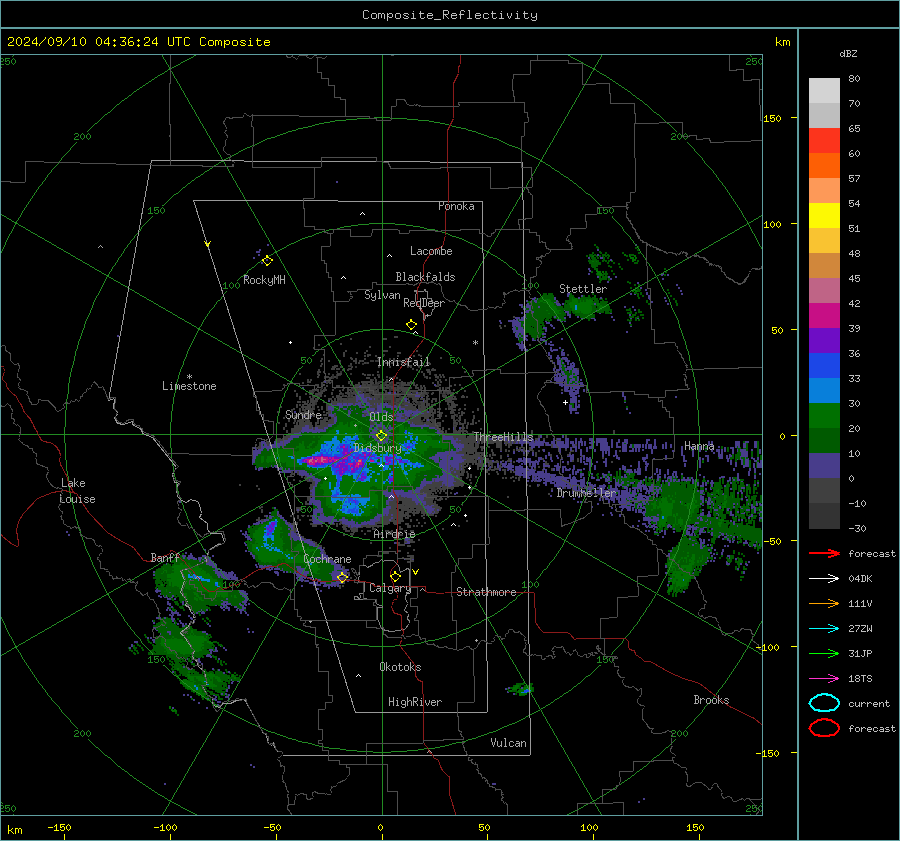Click the Banff map label

point(165,557)
